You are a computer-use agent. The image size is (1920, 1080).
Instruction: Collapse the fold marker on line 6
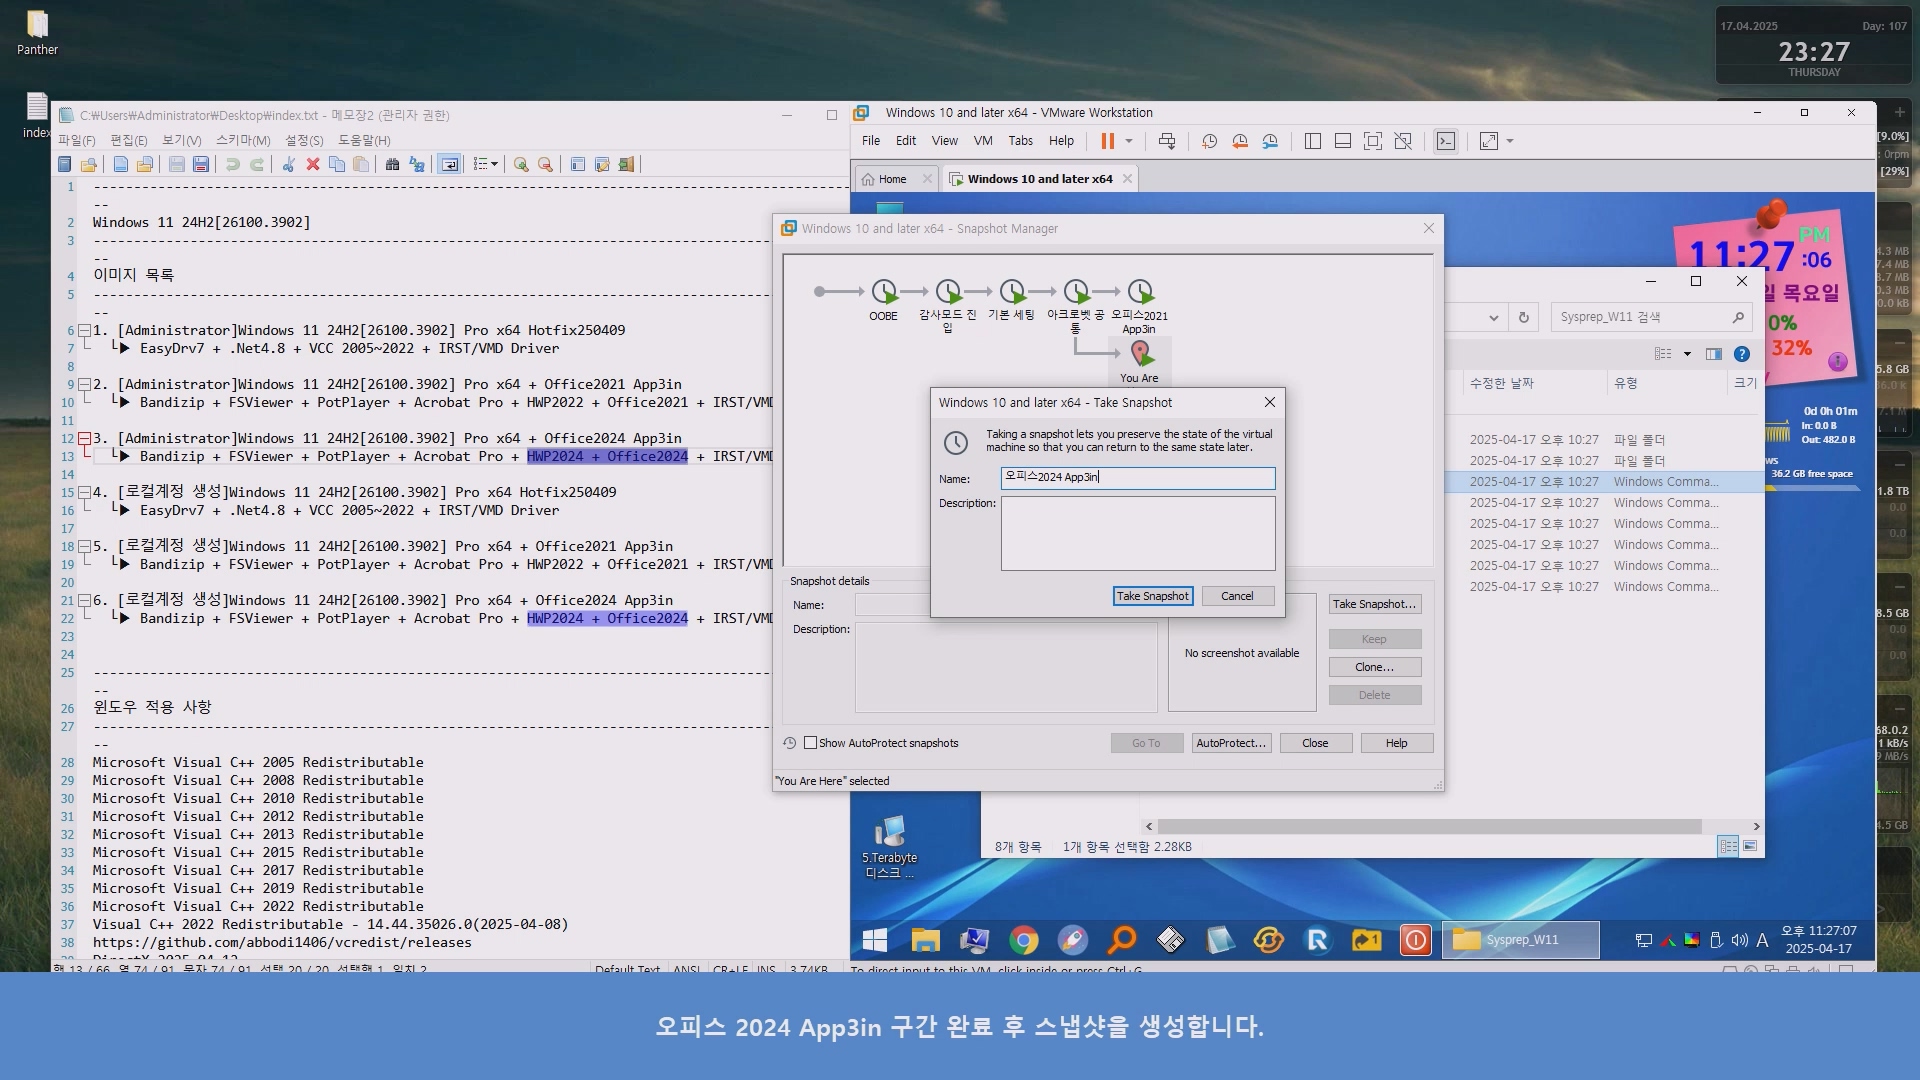click(85, 330)
